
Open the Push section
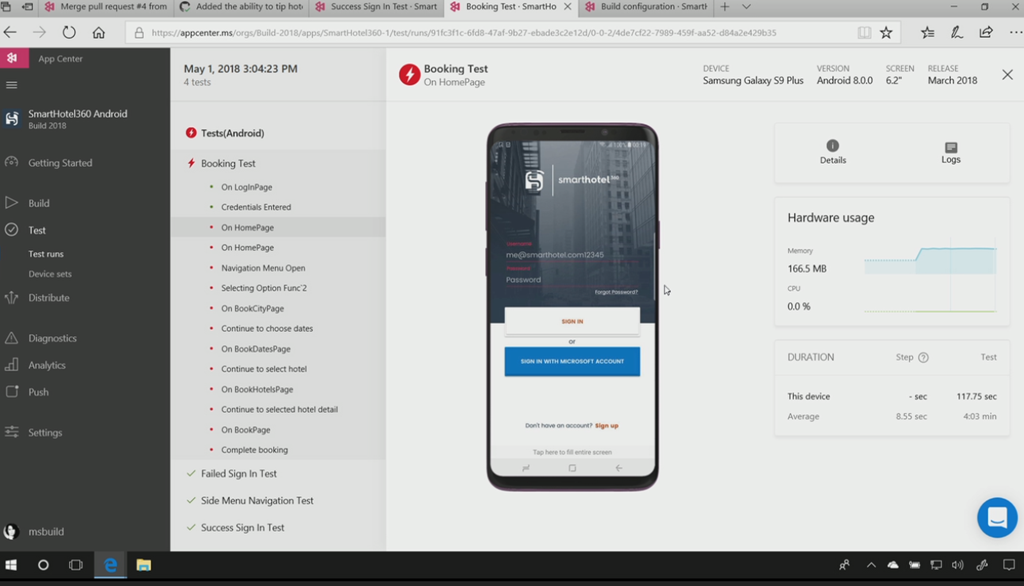tap(38, 392)
